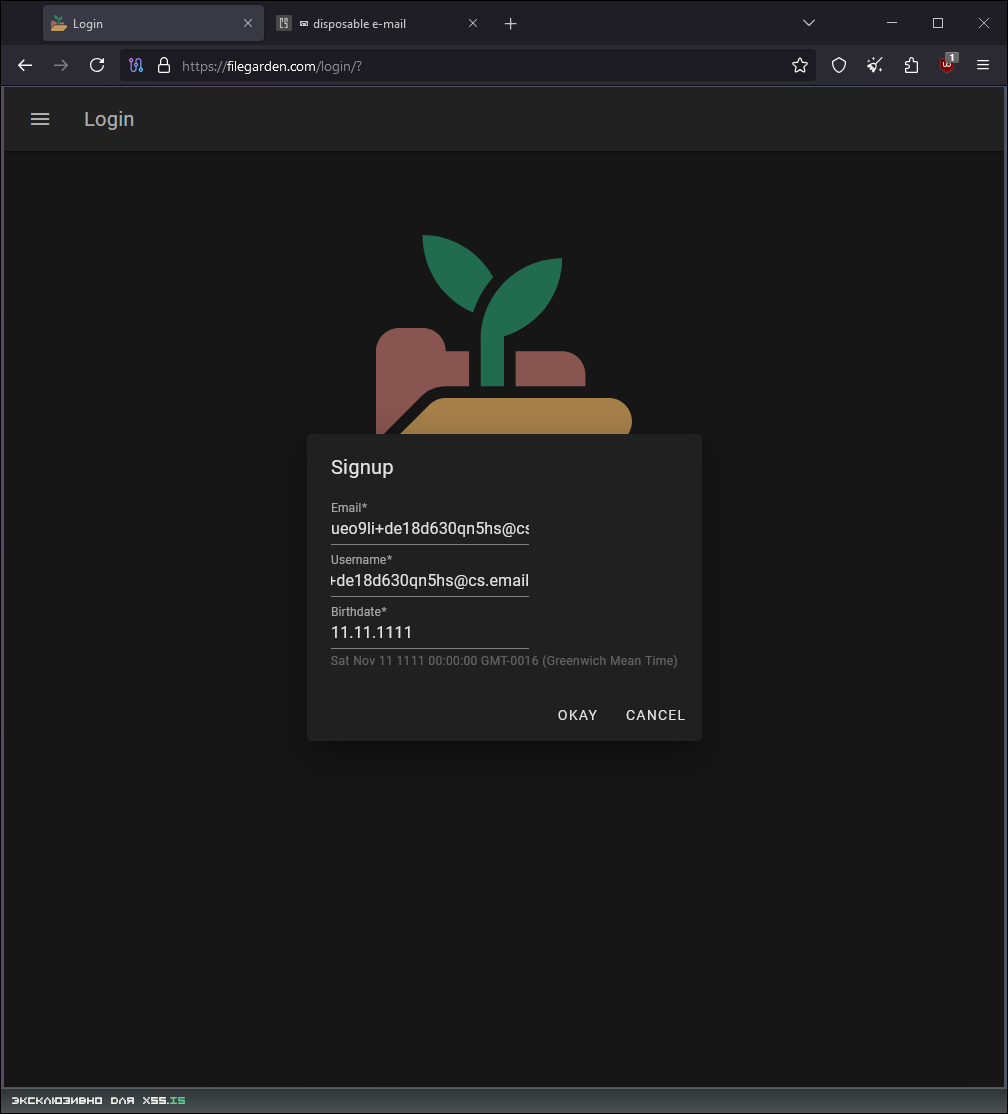The image size is (1008, 1114).
Task: Click the Login page title in header
Action: point(109,119)
